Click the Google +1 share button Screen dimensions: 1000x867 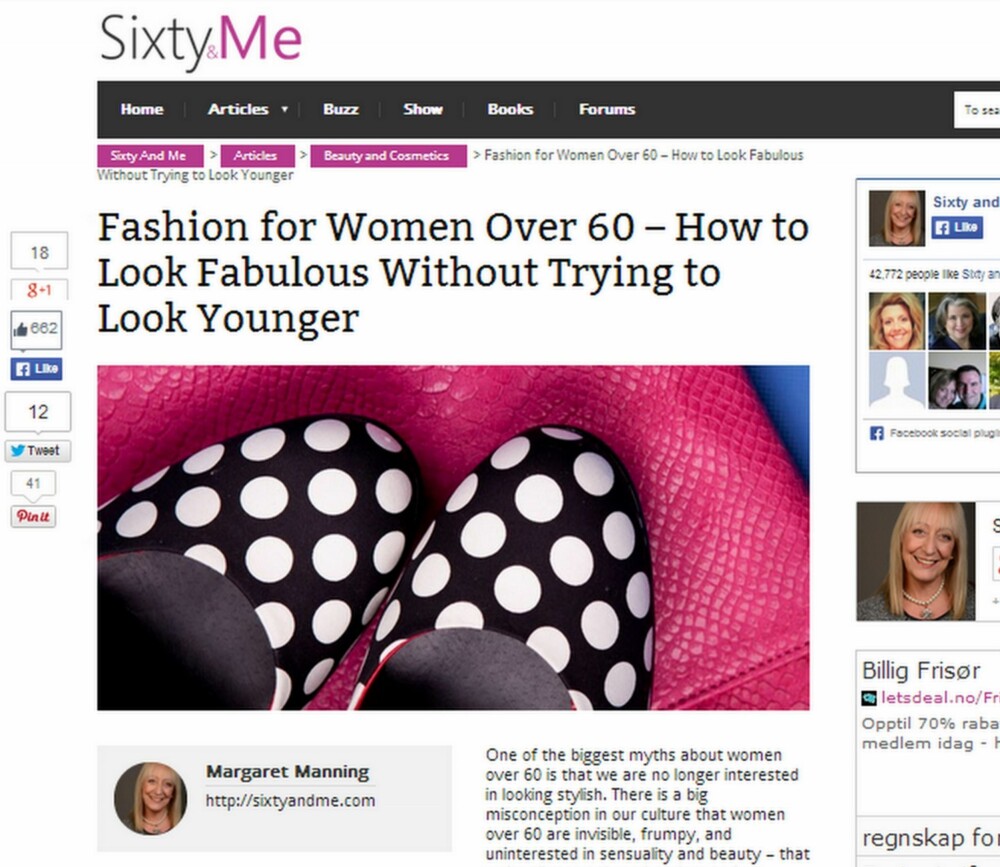tap(39, 290)
